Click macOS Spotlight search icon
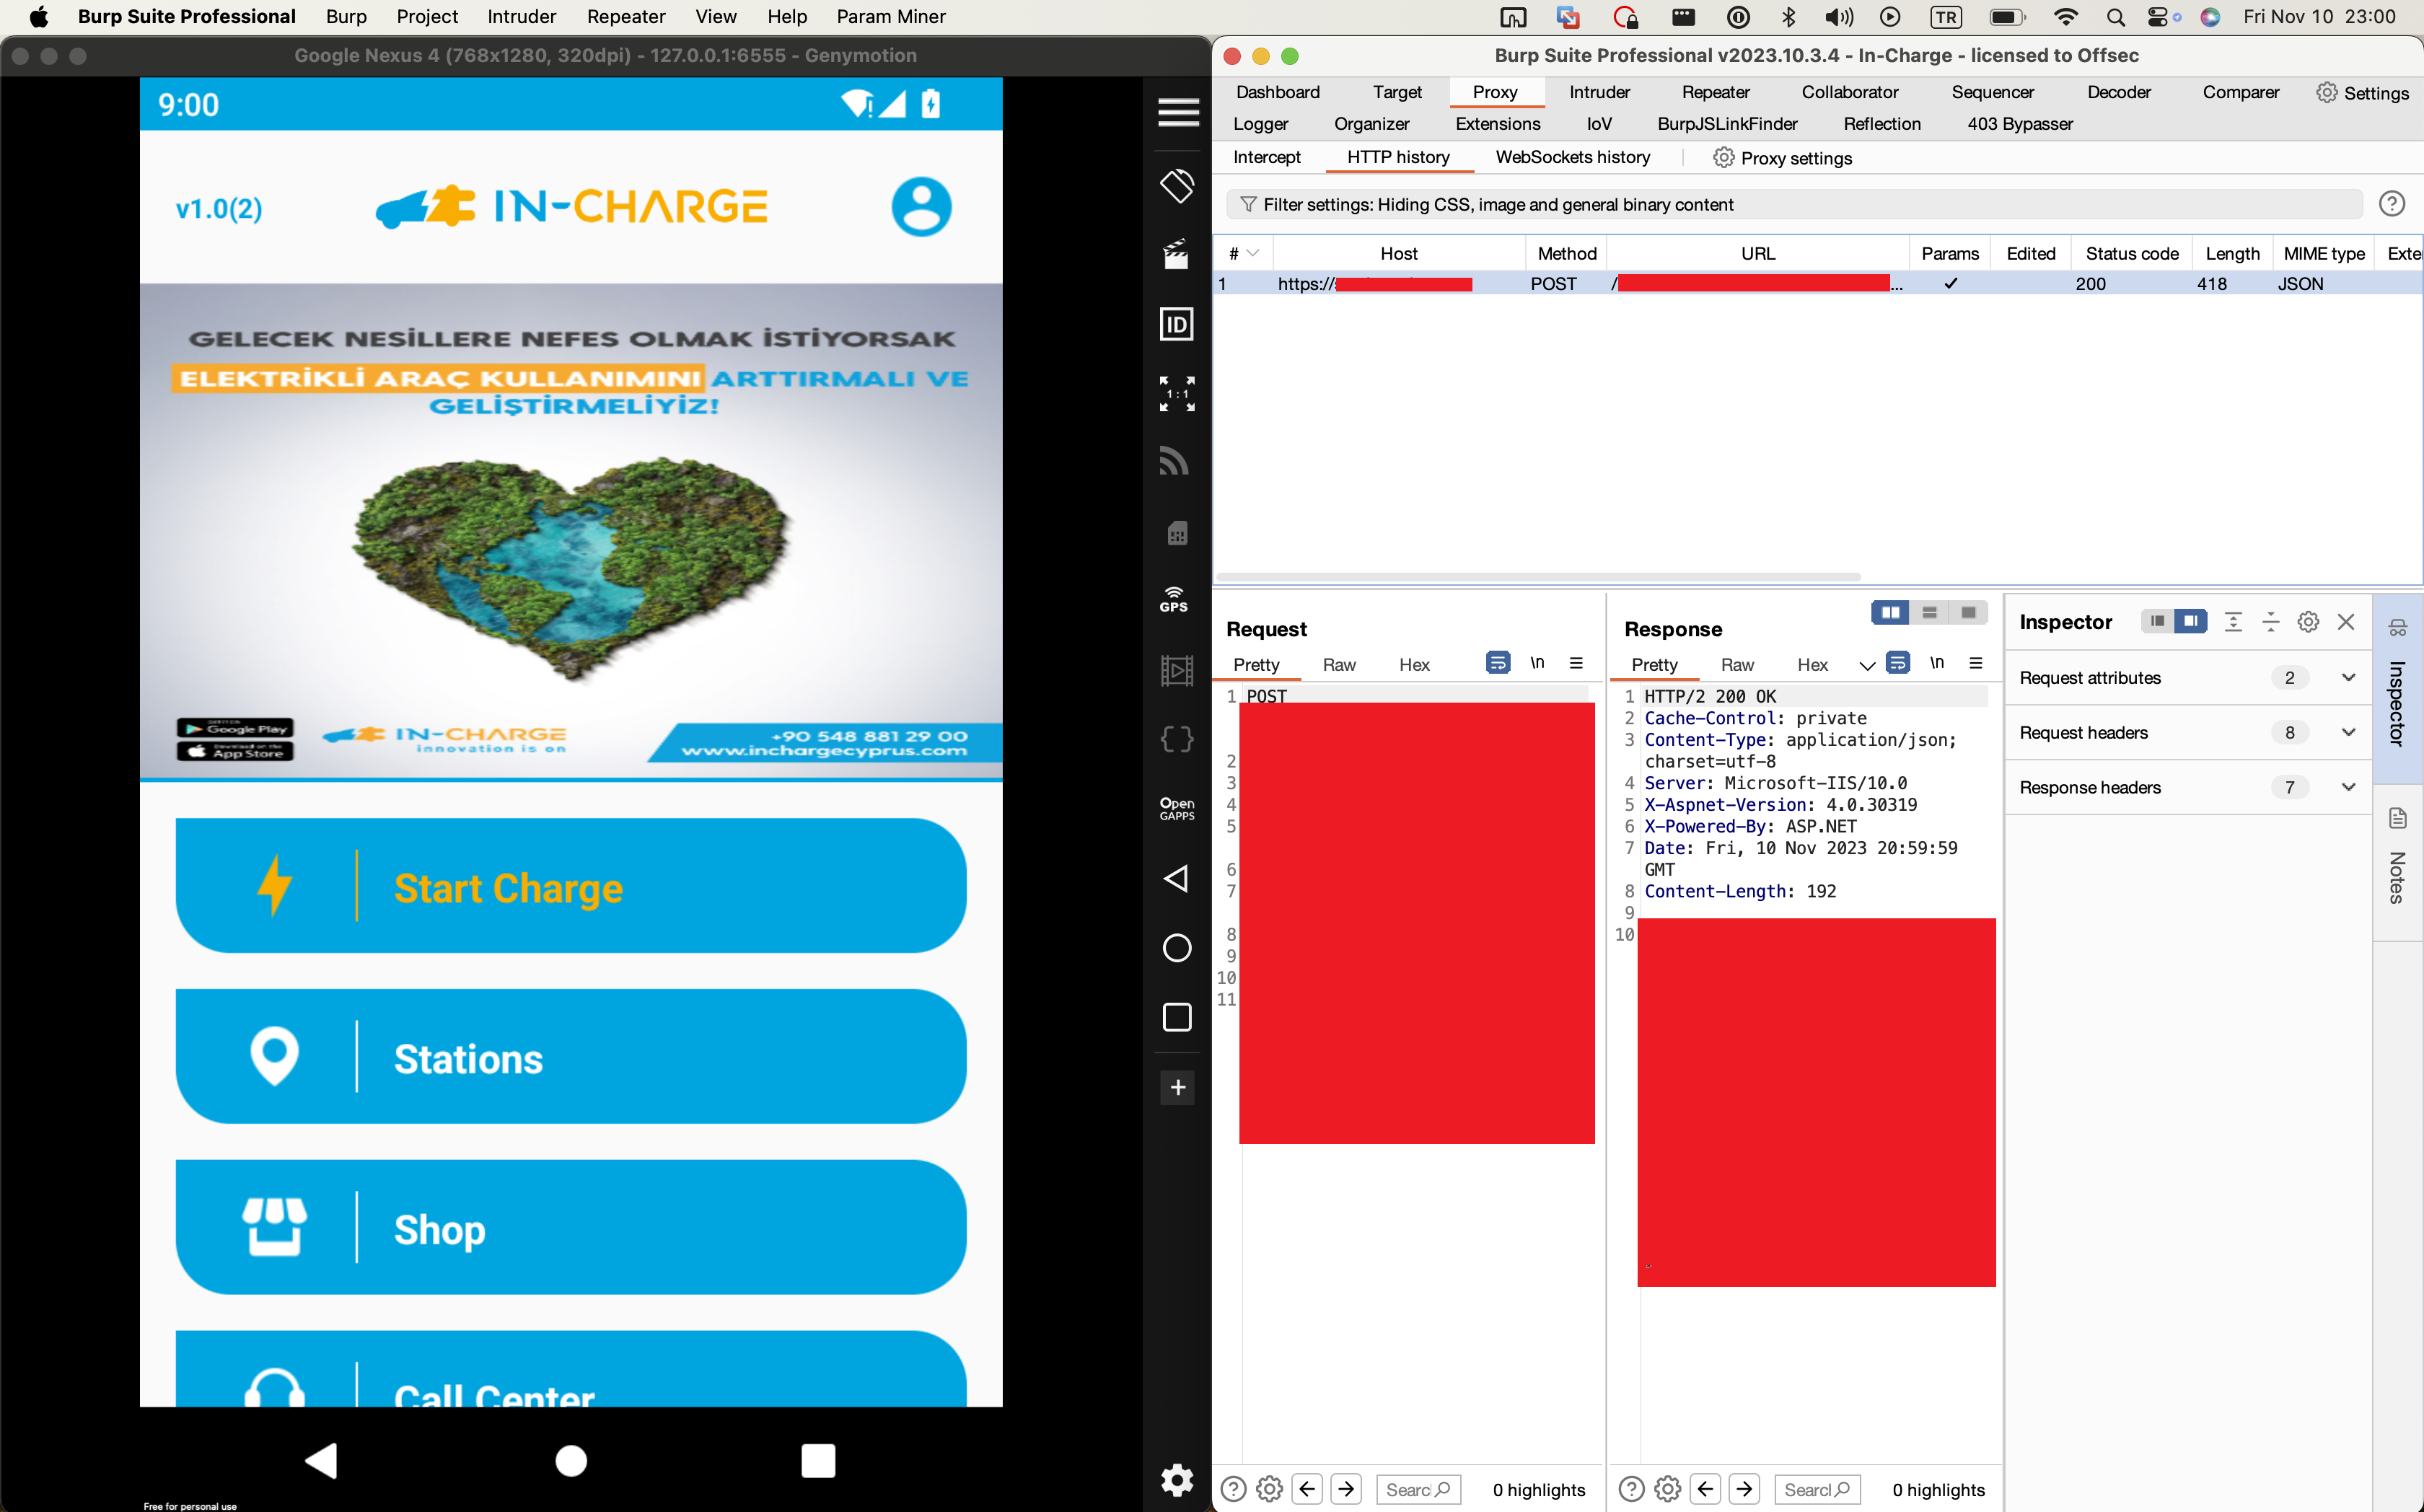Viewport: 2424px width, 1512px height. point(2115,17)
